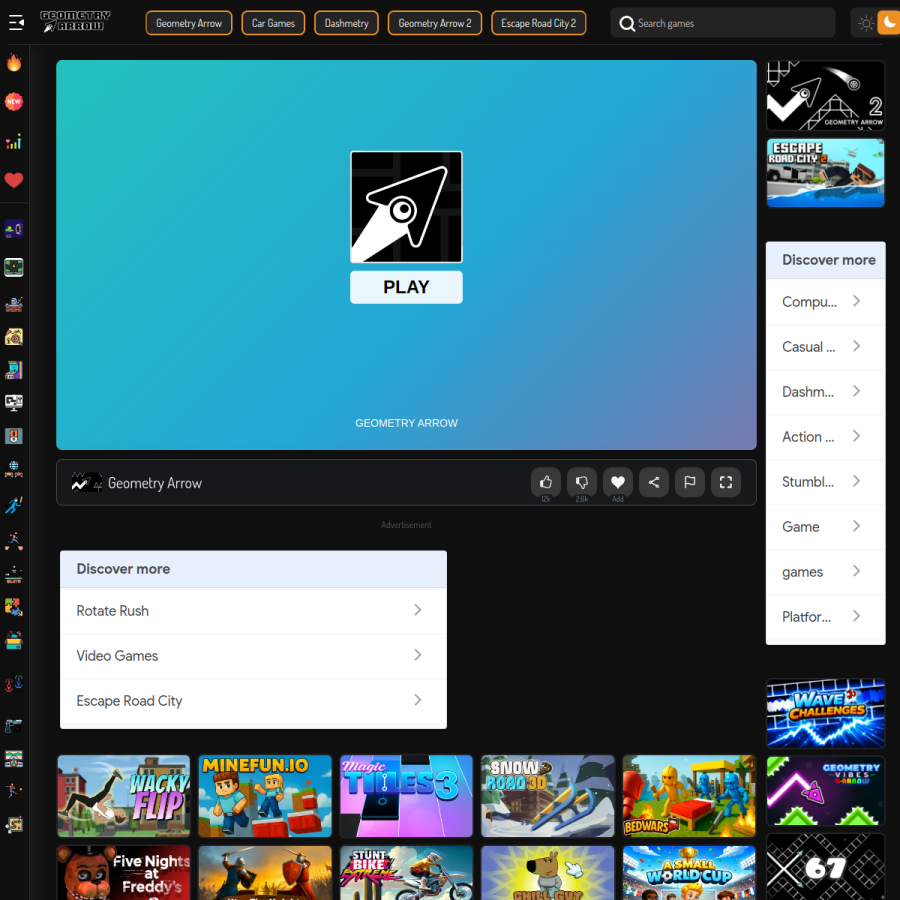This screenshot has width=900, height=900.
Task: Open the Bedwars game thumbnail
Action: [x=689, y=796]
